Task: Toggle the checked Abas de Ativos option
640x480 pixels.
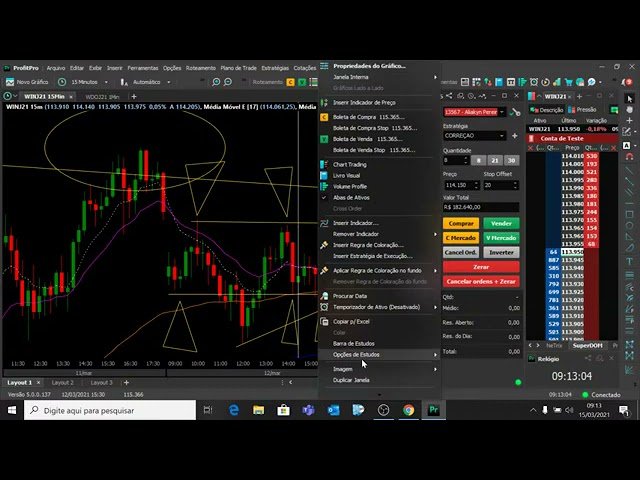Action: [351, 198]
